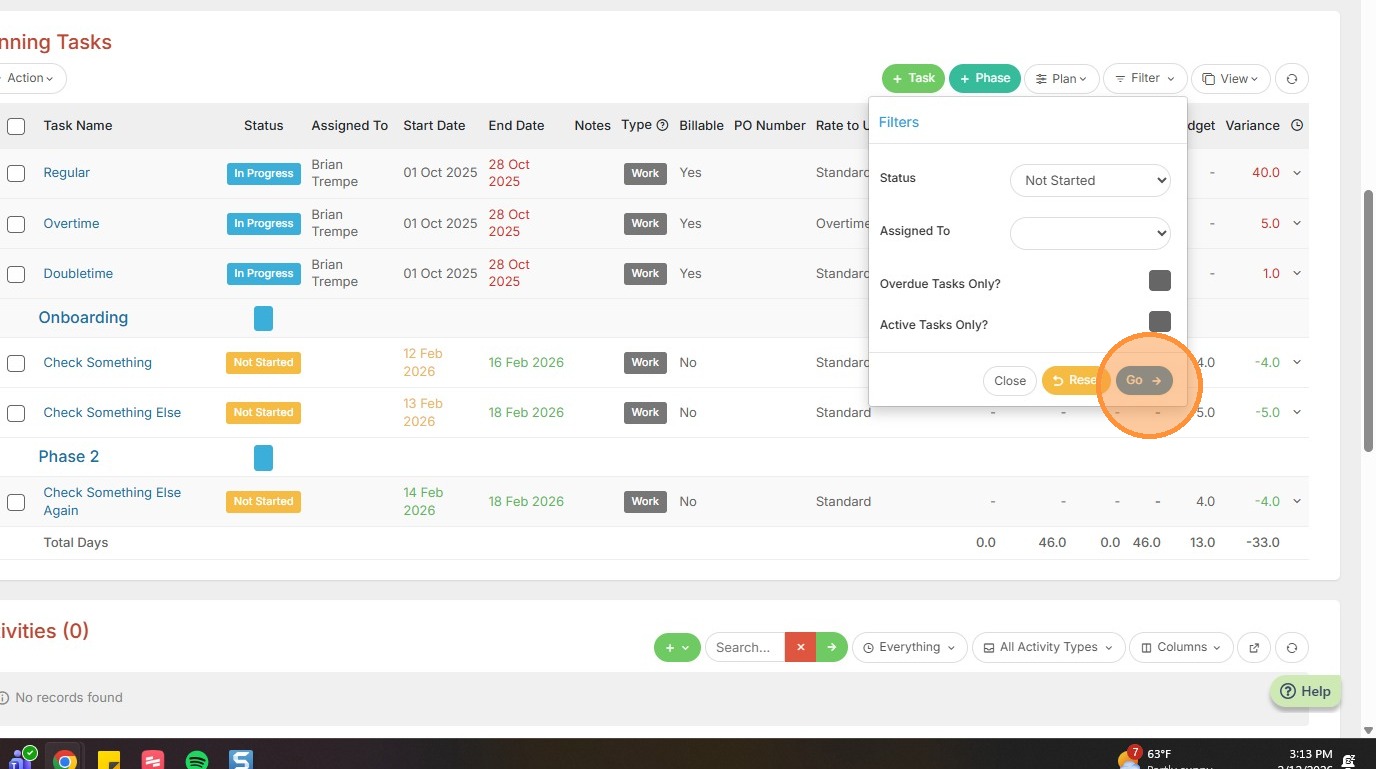Open the green add-activity dropdown

(x=677, y=648)
